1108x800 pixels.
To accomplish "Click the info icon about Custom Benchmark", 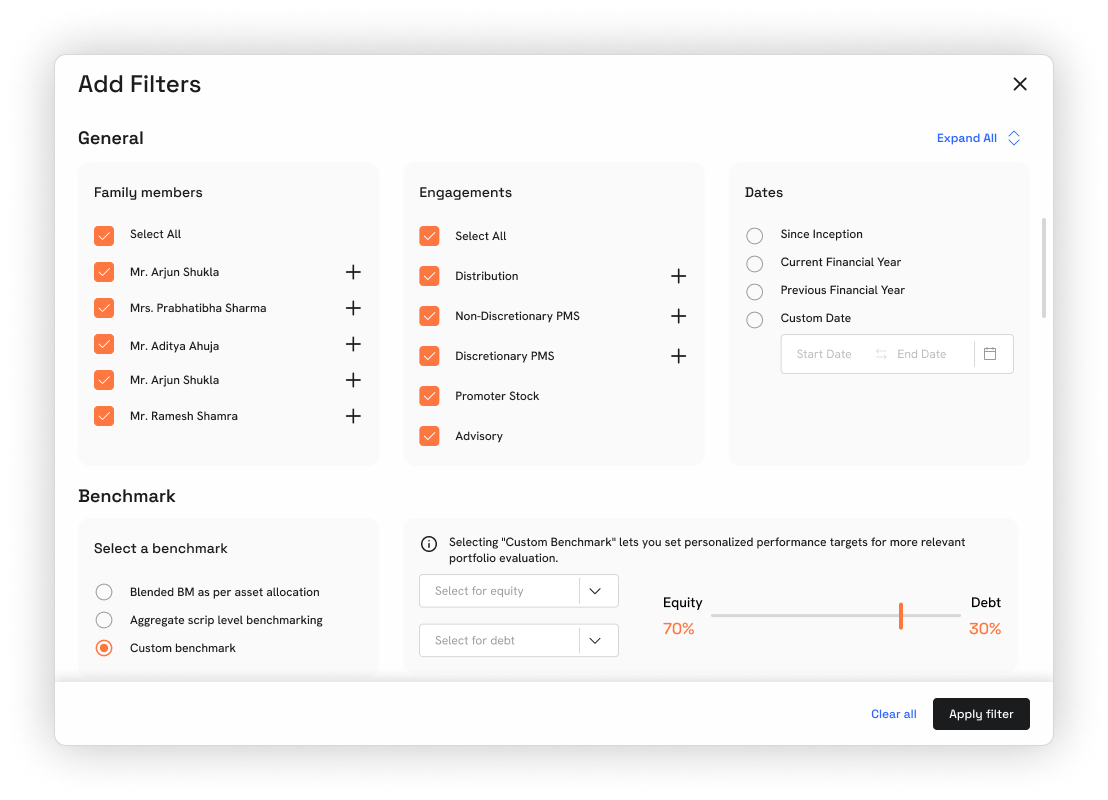I will tap(429, 543).
